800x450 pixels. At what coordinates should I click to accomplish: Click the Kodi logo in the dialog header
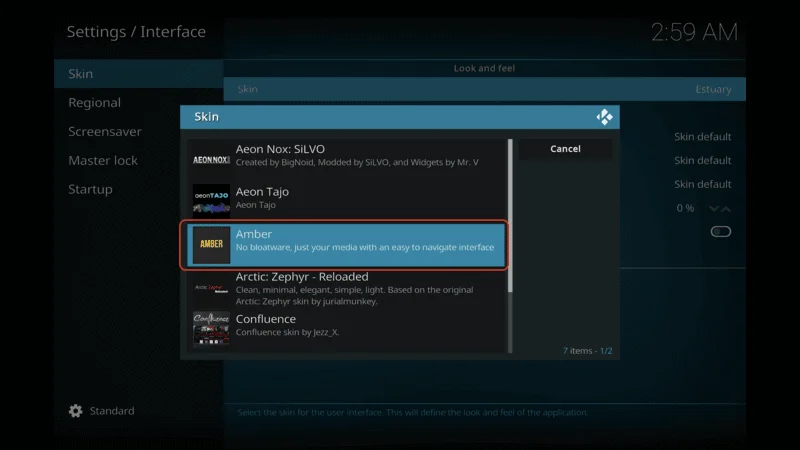pos(605,117)
